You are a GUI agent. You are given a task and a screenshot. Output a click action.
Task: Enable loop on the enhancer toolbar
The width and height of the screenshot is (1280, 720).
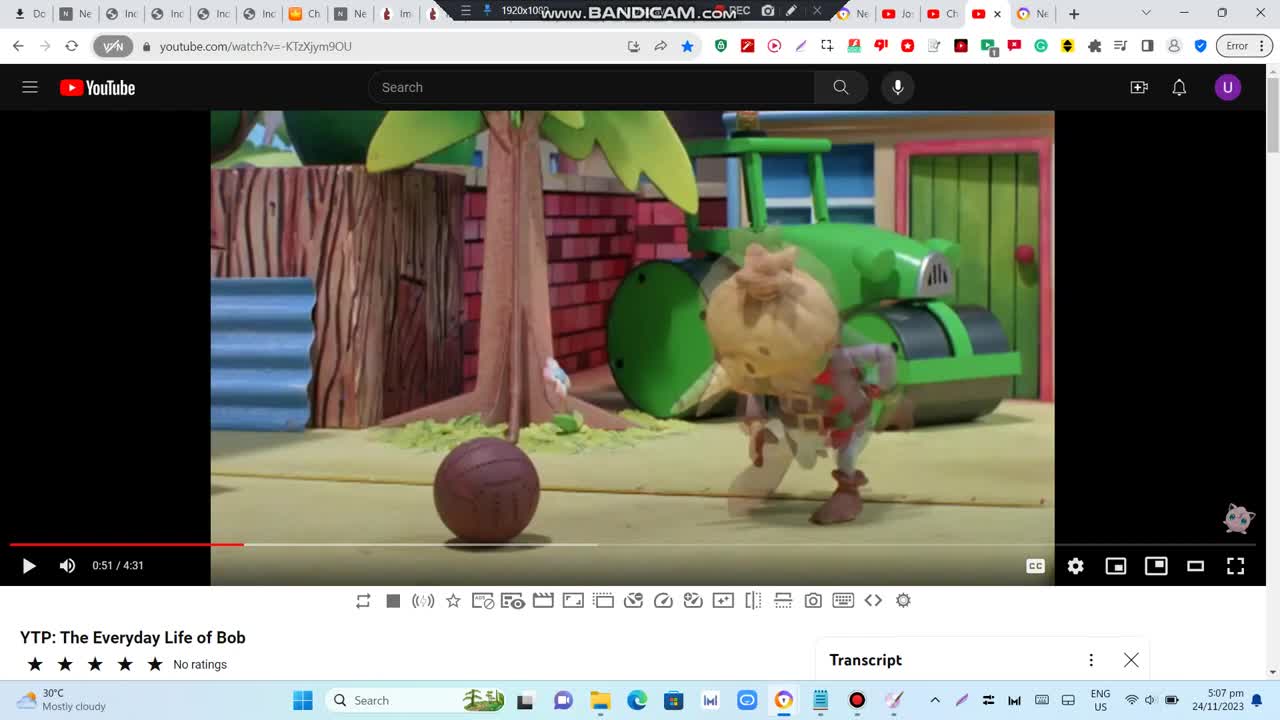pos(363,600)
